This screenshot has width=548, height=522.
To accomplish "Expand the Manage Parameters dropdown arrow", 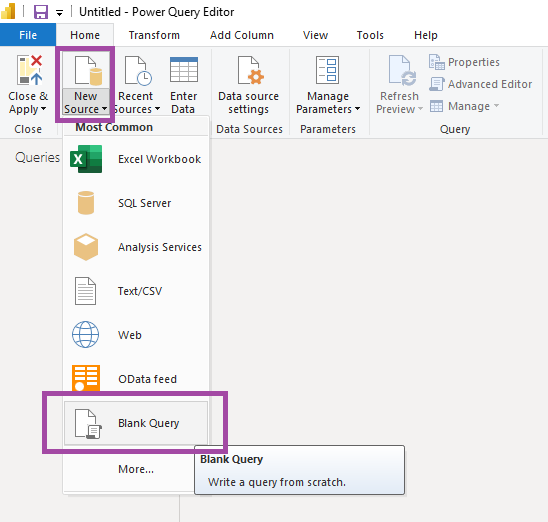I will pyautogui.click(x=357, y=109).
